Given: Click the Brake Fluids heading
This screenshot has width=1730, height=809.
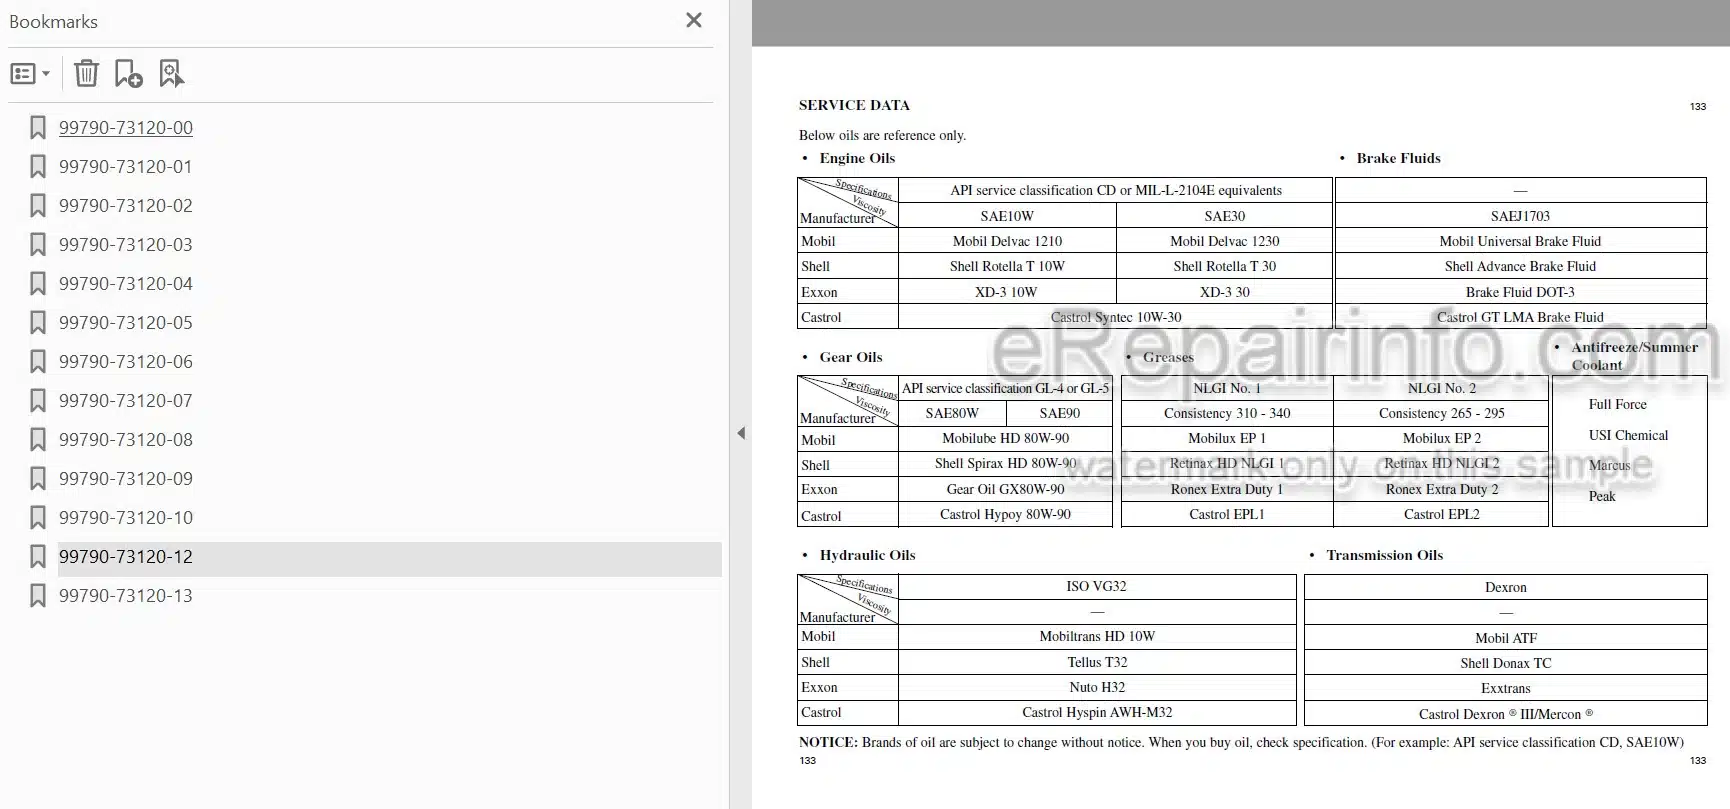Looking at the screenshot, I should (1398, 158).
